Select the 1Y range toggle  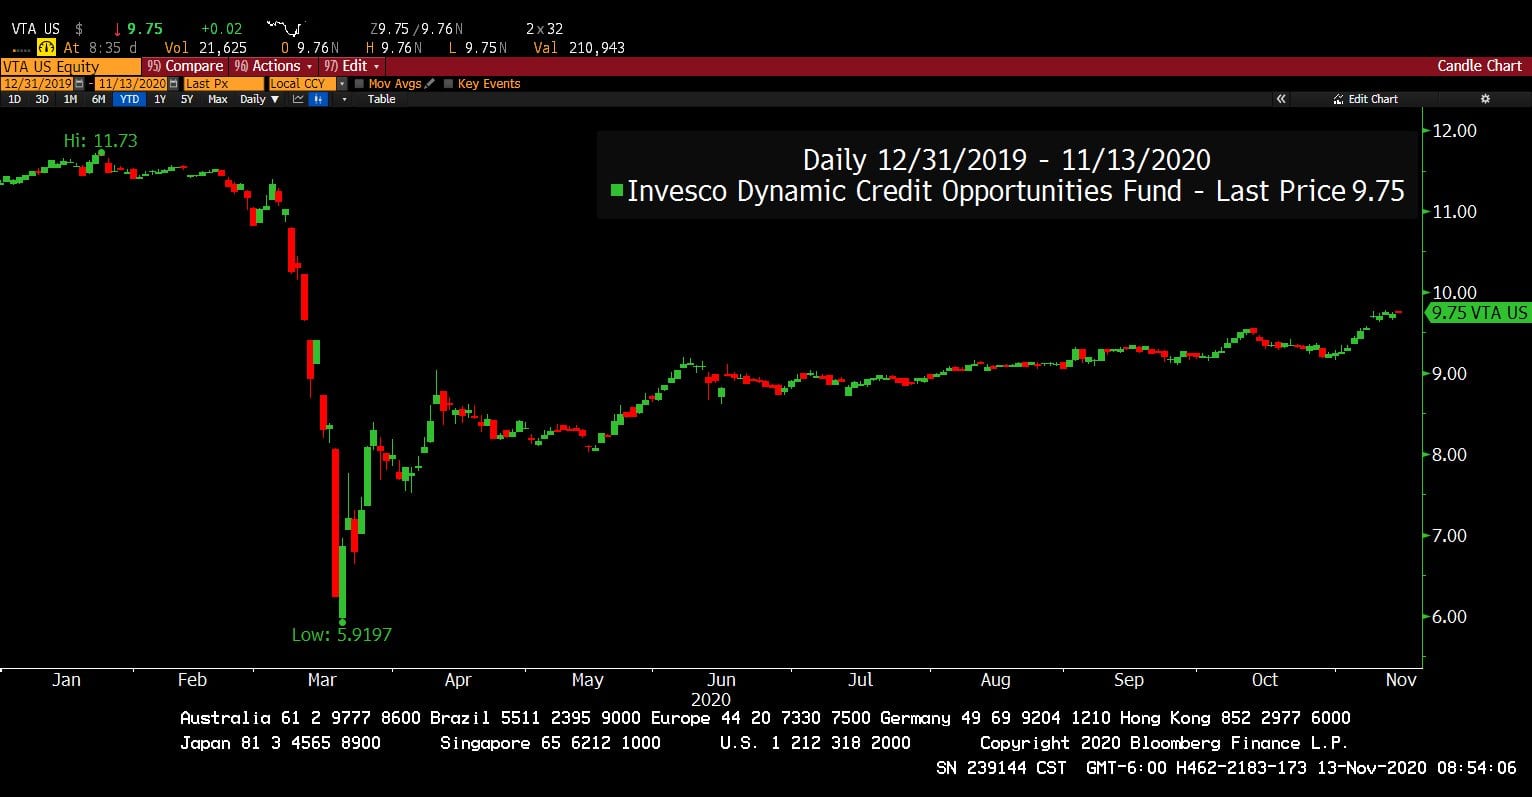(x=160, y=99)
